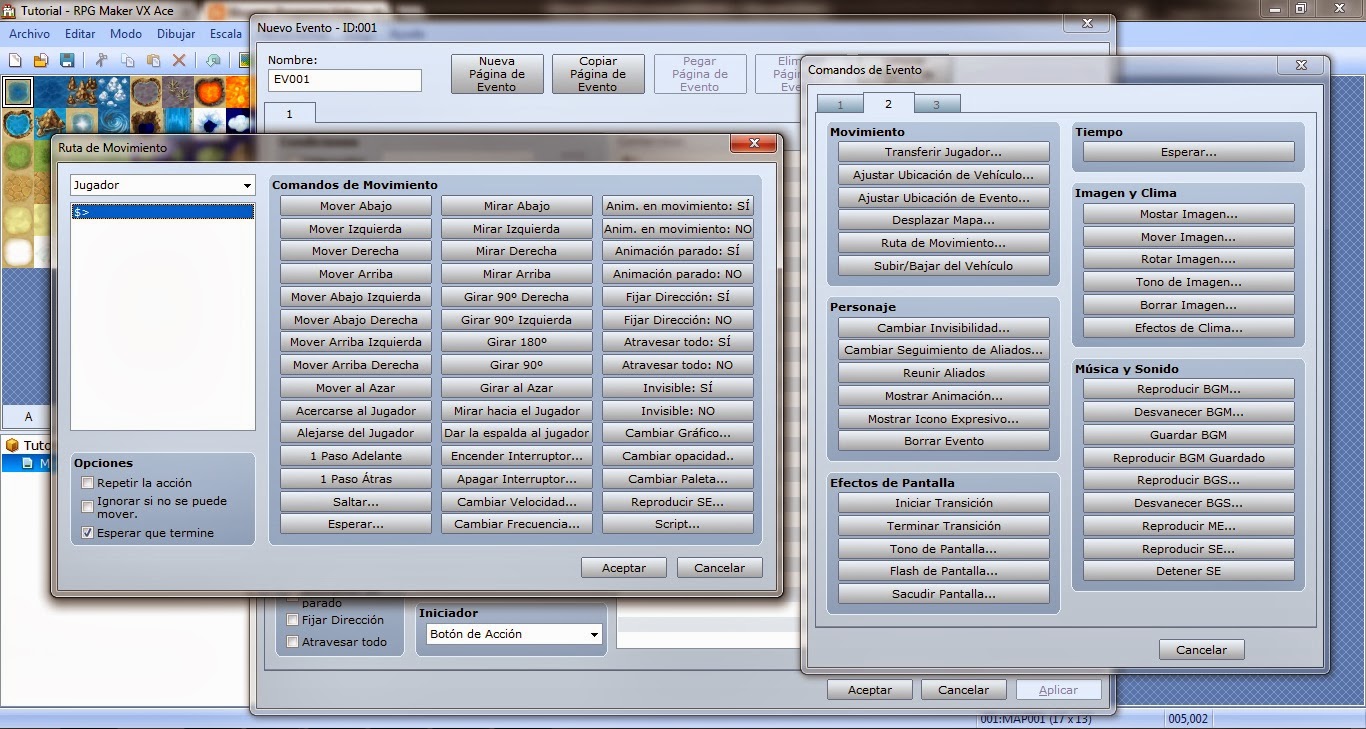Viewport: 1366px width, 729px height.
Task: Enable the Repetir la acción checkbox
Action: coord(87,482)
